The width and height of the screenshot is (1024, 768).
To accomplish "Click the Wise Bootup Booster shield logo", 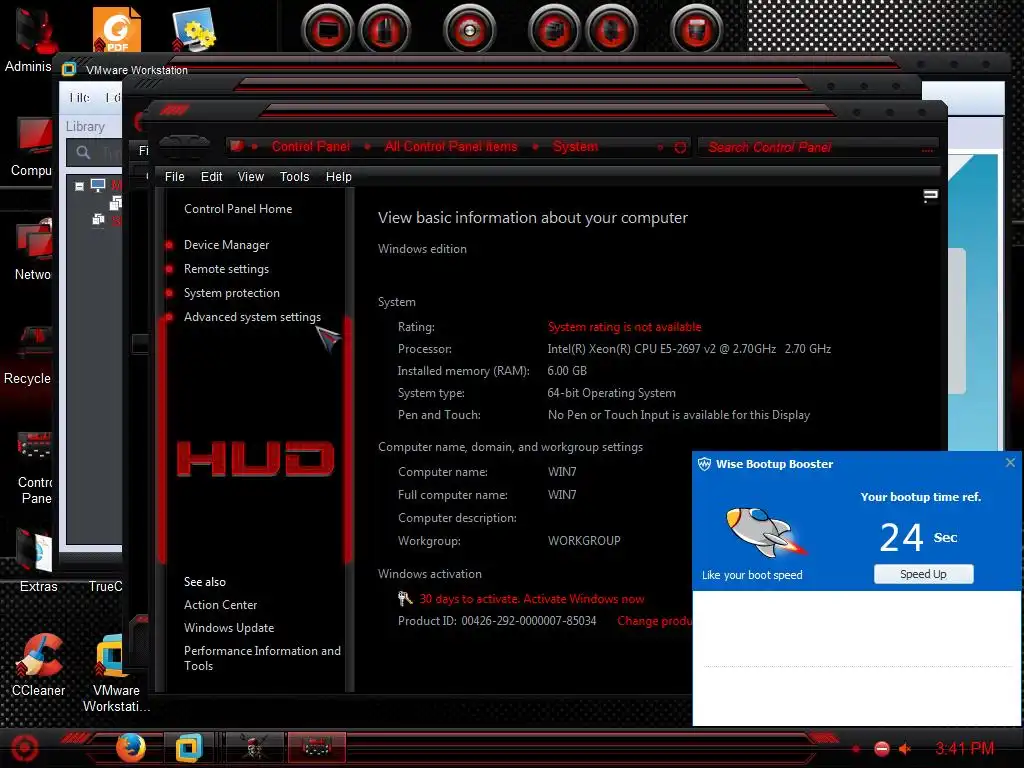I will 704,464.
